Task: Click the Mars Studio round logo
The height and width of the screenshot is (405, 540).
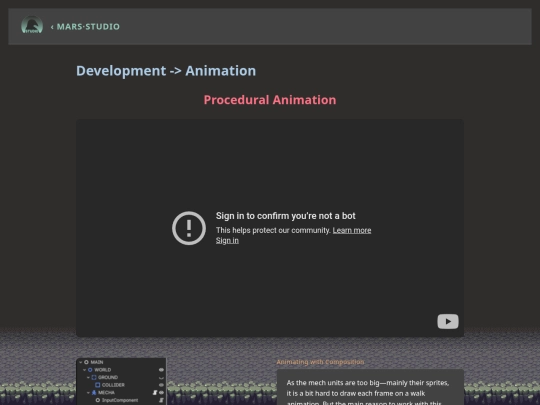Action: (32, 25)
